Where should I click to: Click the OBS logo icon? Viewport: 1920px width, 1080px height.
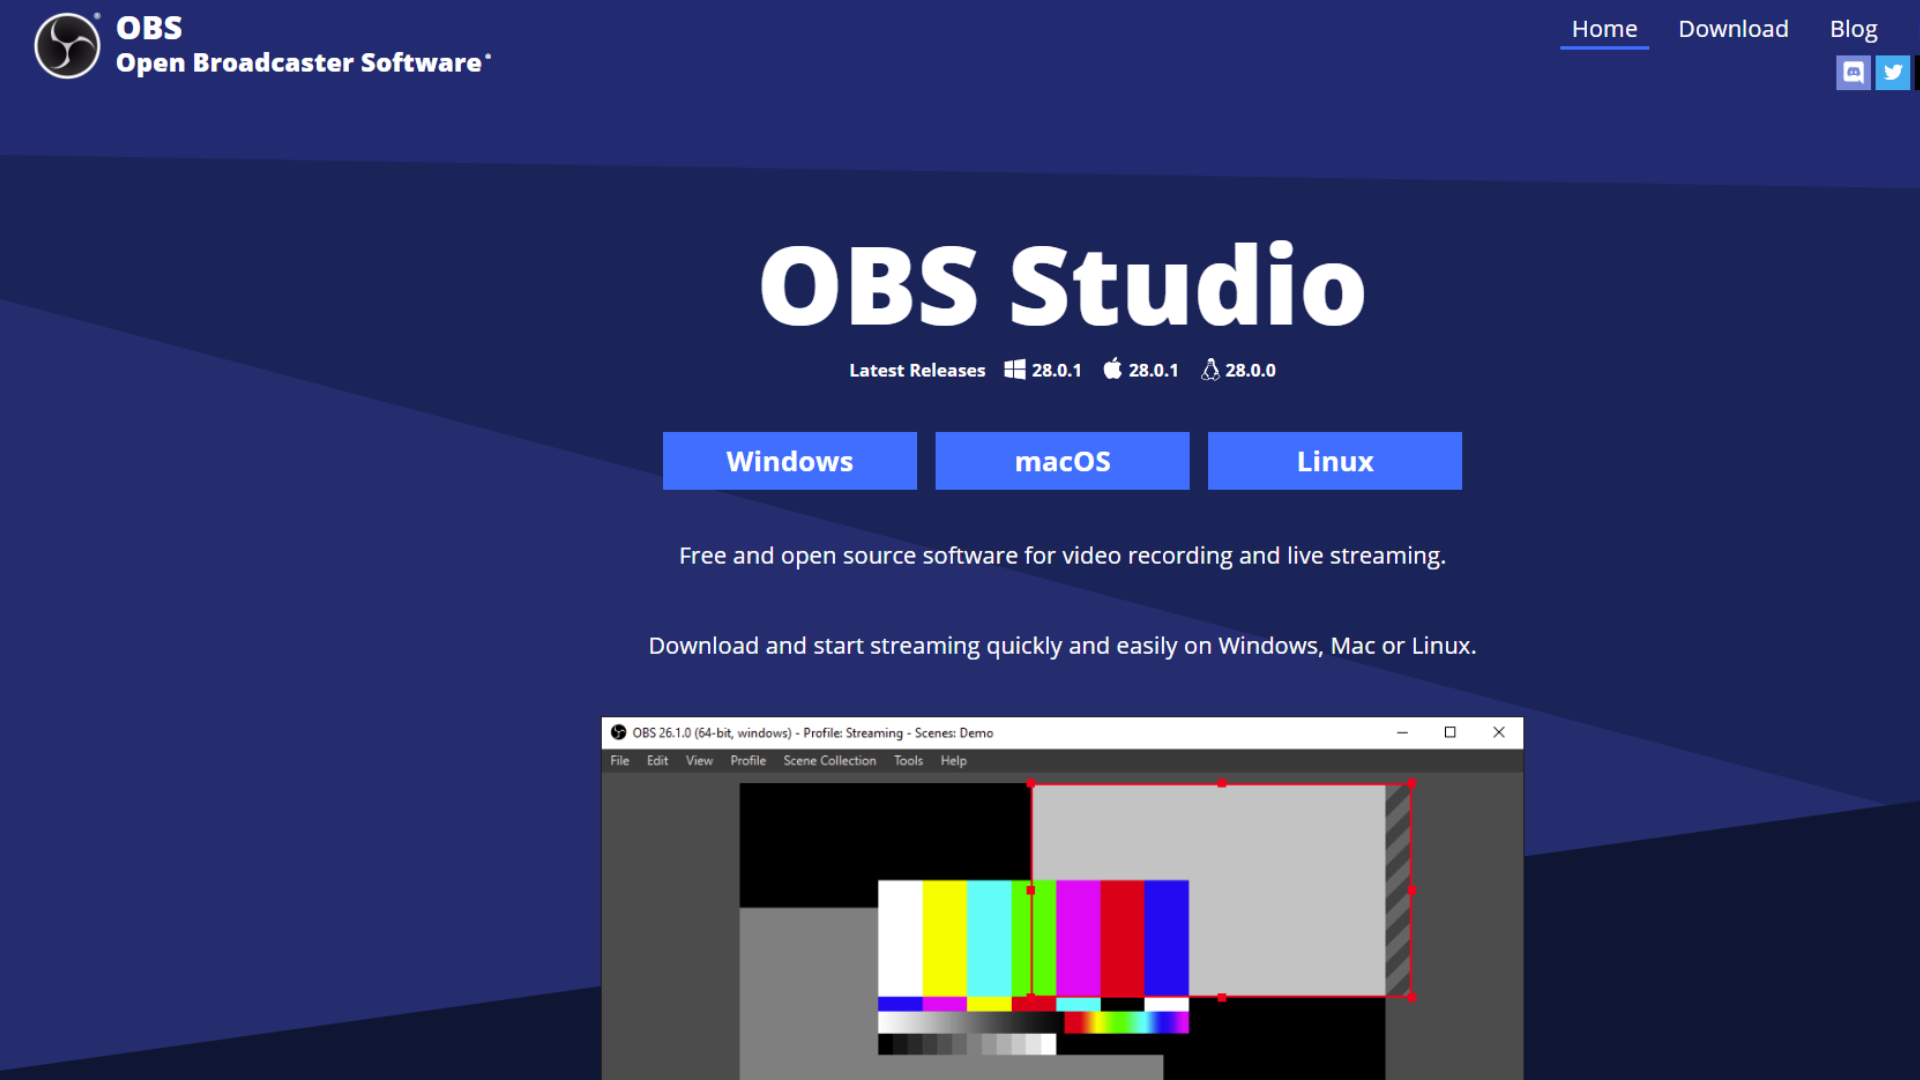67,46
